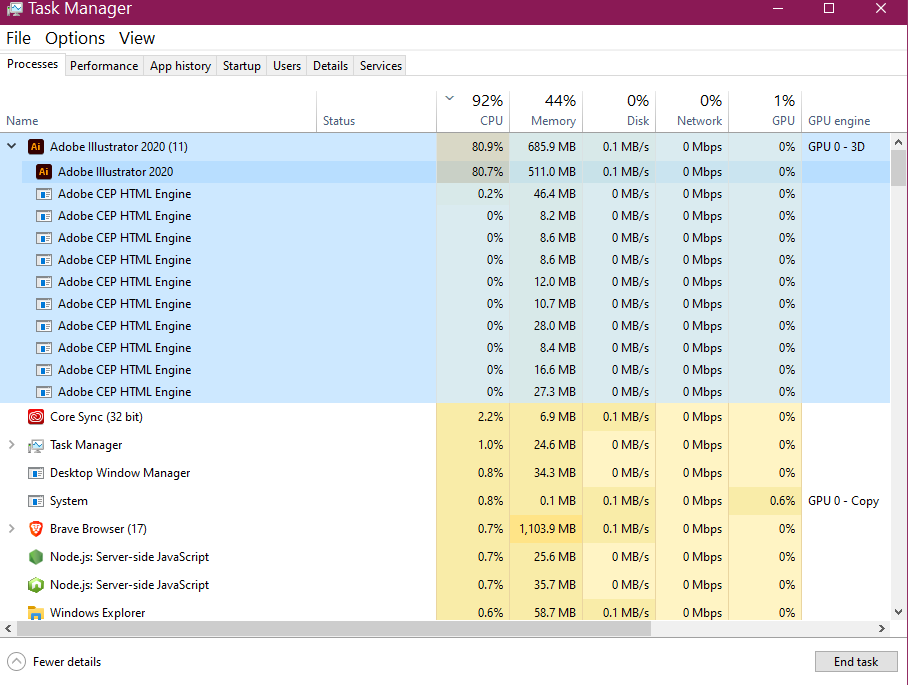
Task: Click the Core Sync (32 bit) icon
Action: (36, 417)
